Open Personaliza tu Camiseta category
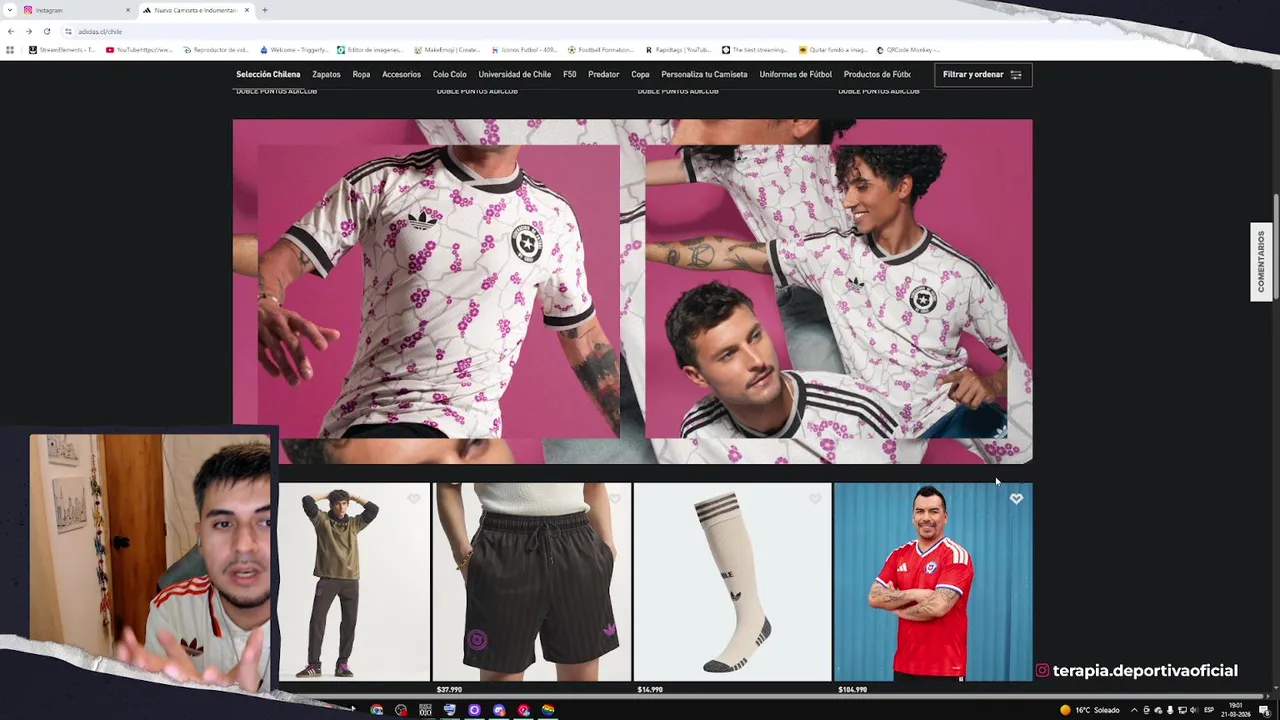1280x720 pixels. pyautogui.click(x=704, y=74)
